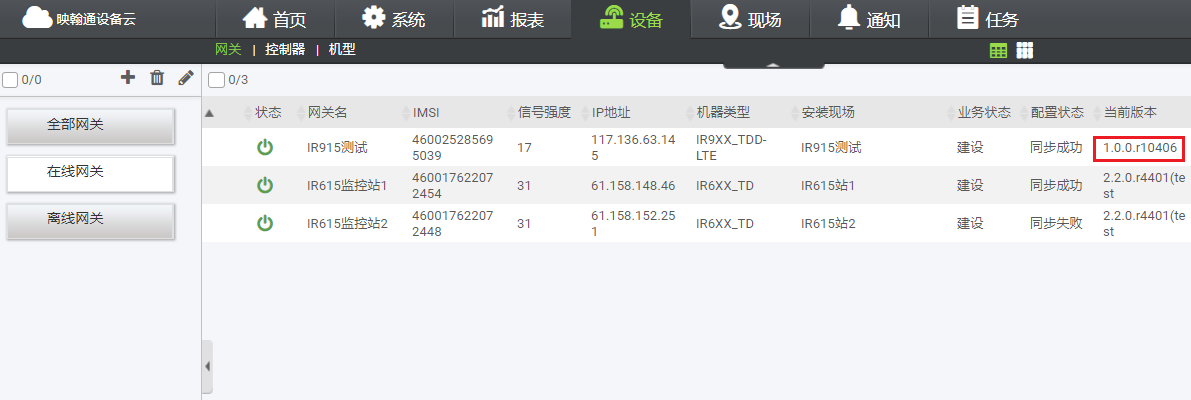Image resolution: width=1191 pixels, height=400 pixels.
Task: Open gateway IR615监控站1 entry
Action: [346, 186]
